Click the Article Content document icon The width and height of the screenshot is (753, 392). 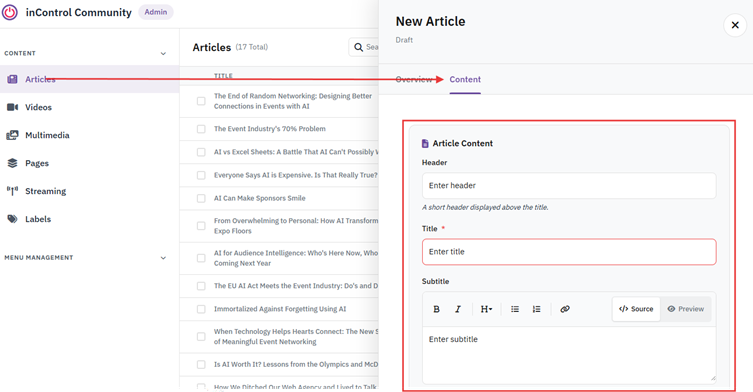(425, 143)
